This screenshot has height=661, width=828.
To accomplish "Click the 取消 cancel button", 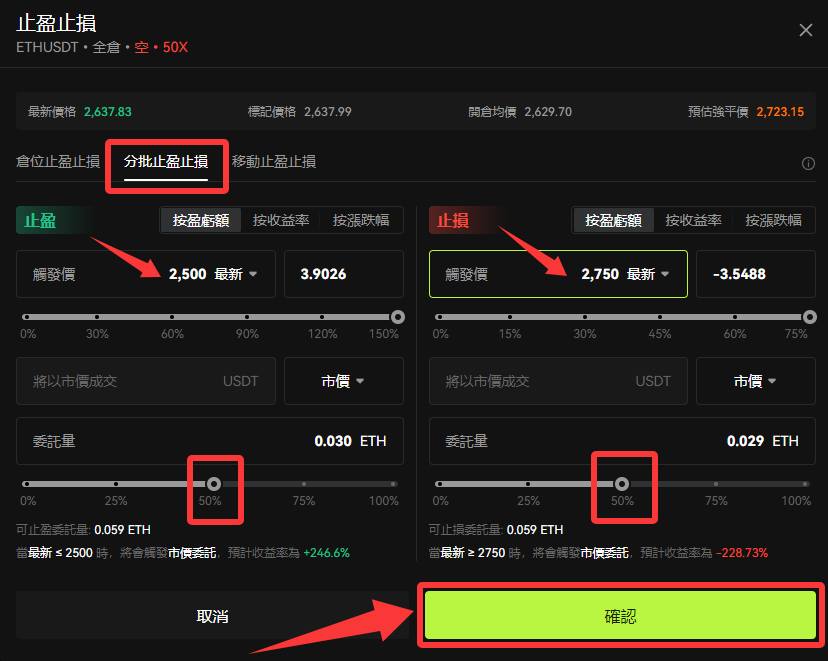I will click(212, 616).
